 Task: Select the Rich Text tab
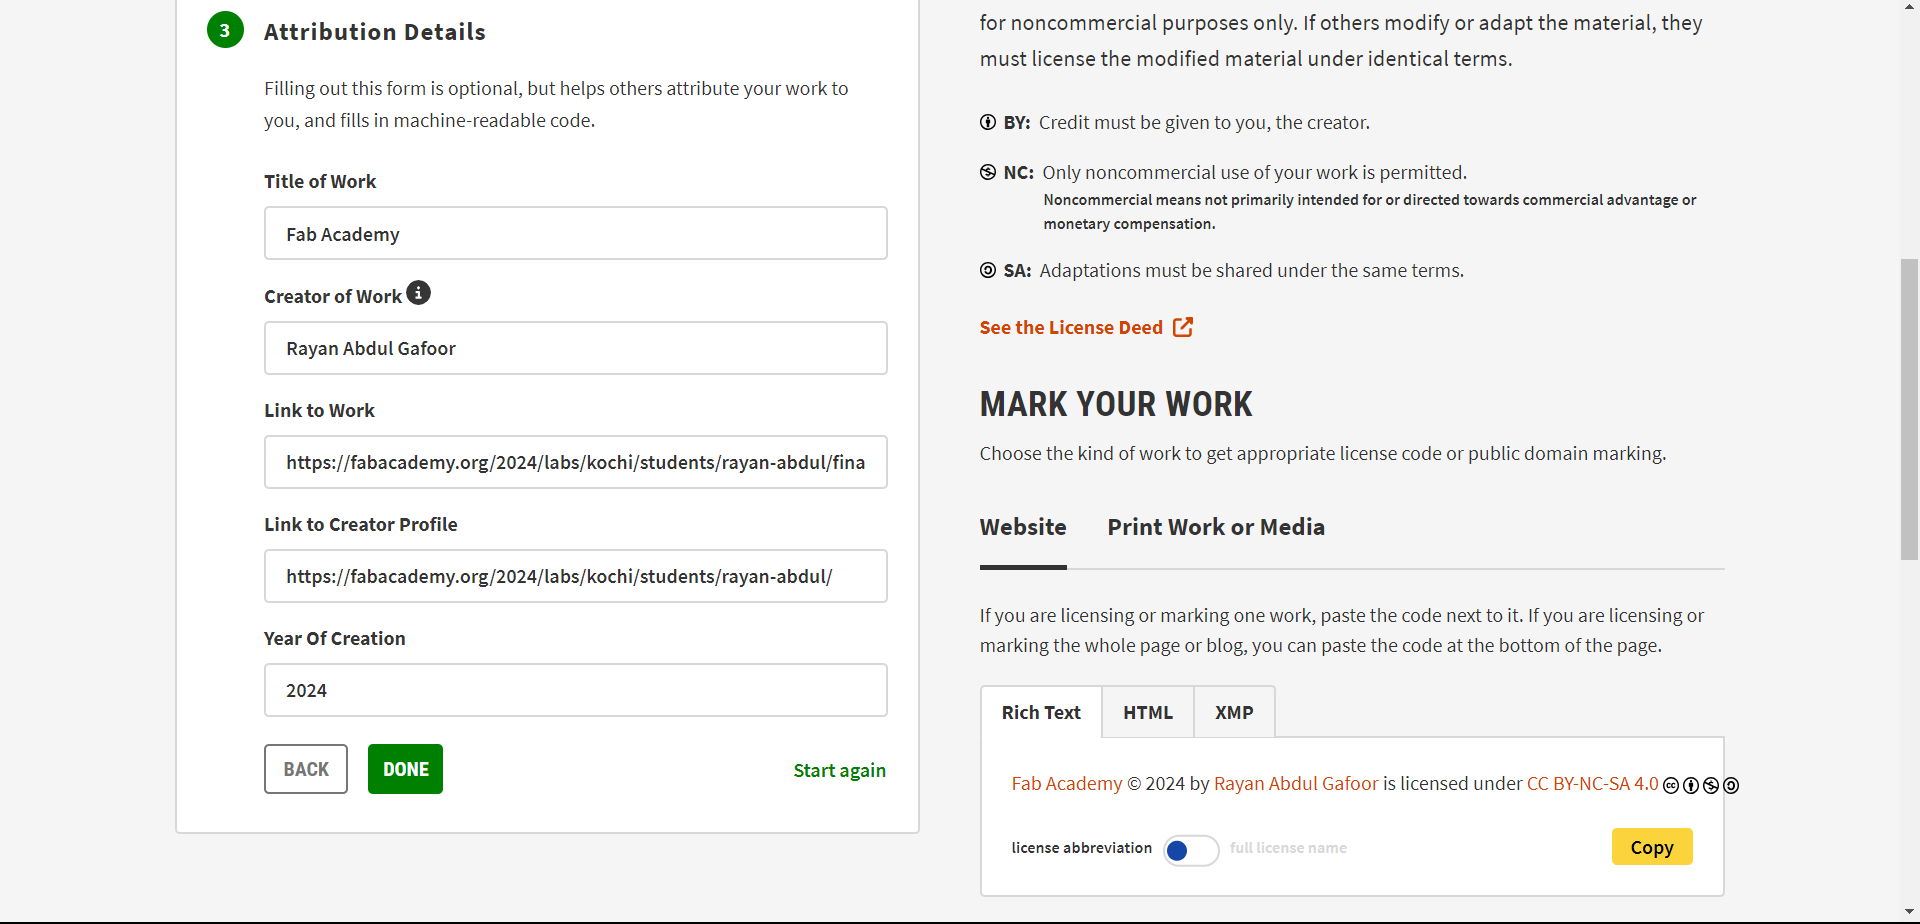(1041, 712)
